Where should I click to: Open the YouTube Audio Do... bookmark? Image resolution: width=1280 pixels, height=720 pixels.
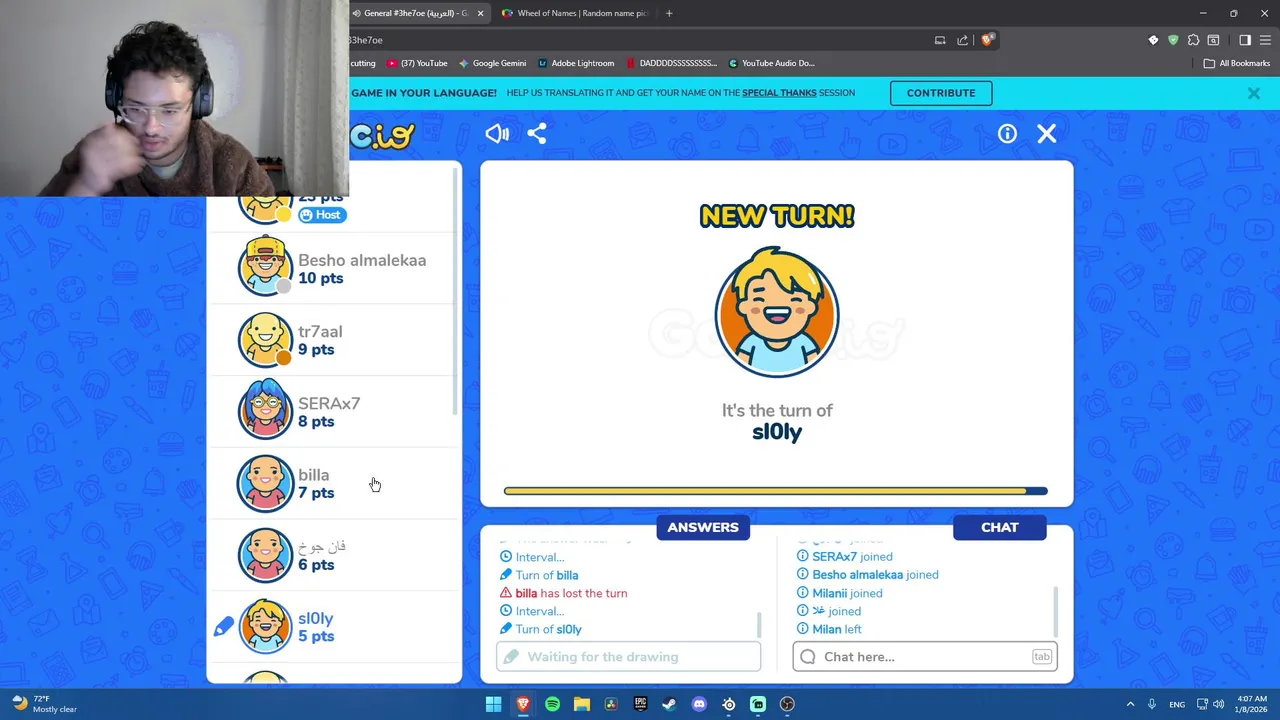[771, 63]
